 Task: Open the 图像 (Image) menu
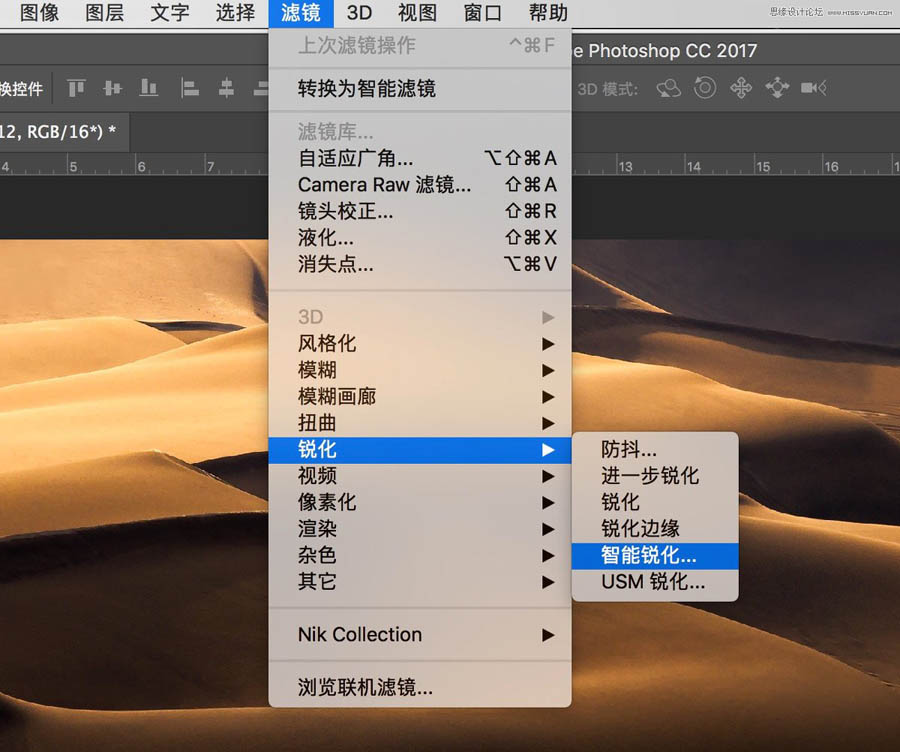tap(37, 14)
